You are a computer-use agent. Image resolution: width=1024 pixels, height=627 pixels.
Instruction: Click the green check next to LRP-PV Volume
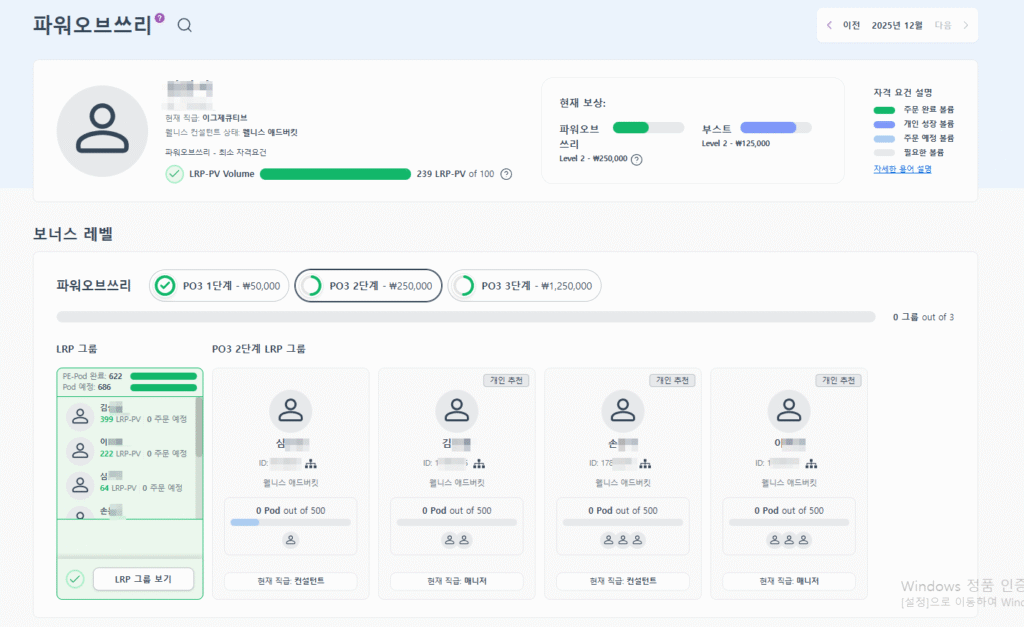point(174,174)
